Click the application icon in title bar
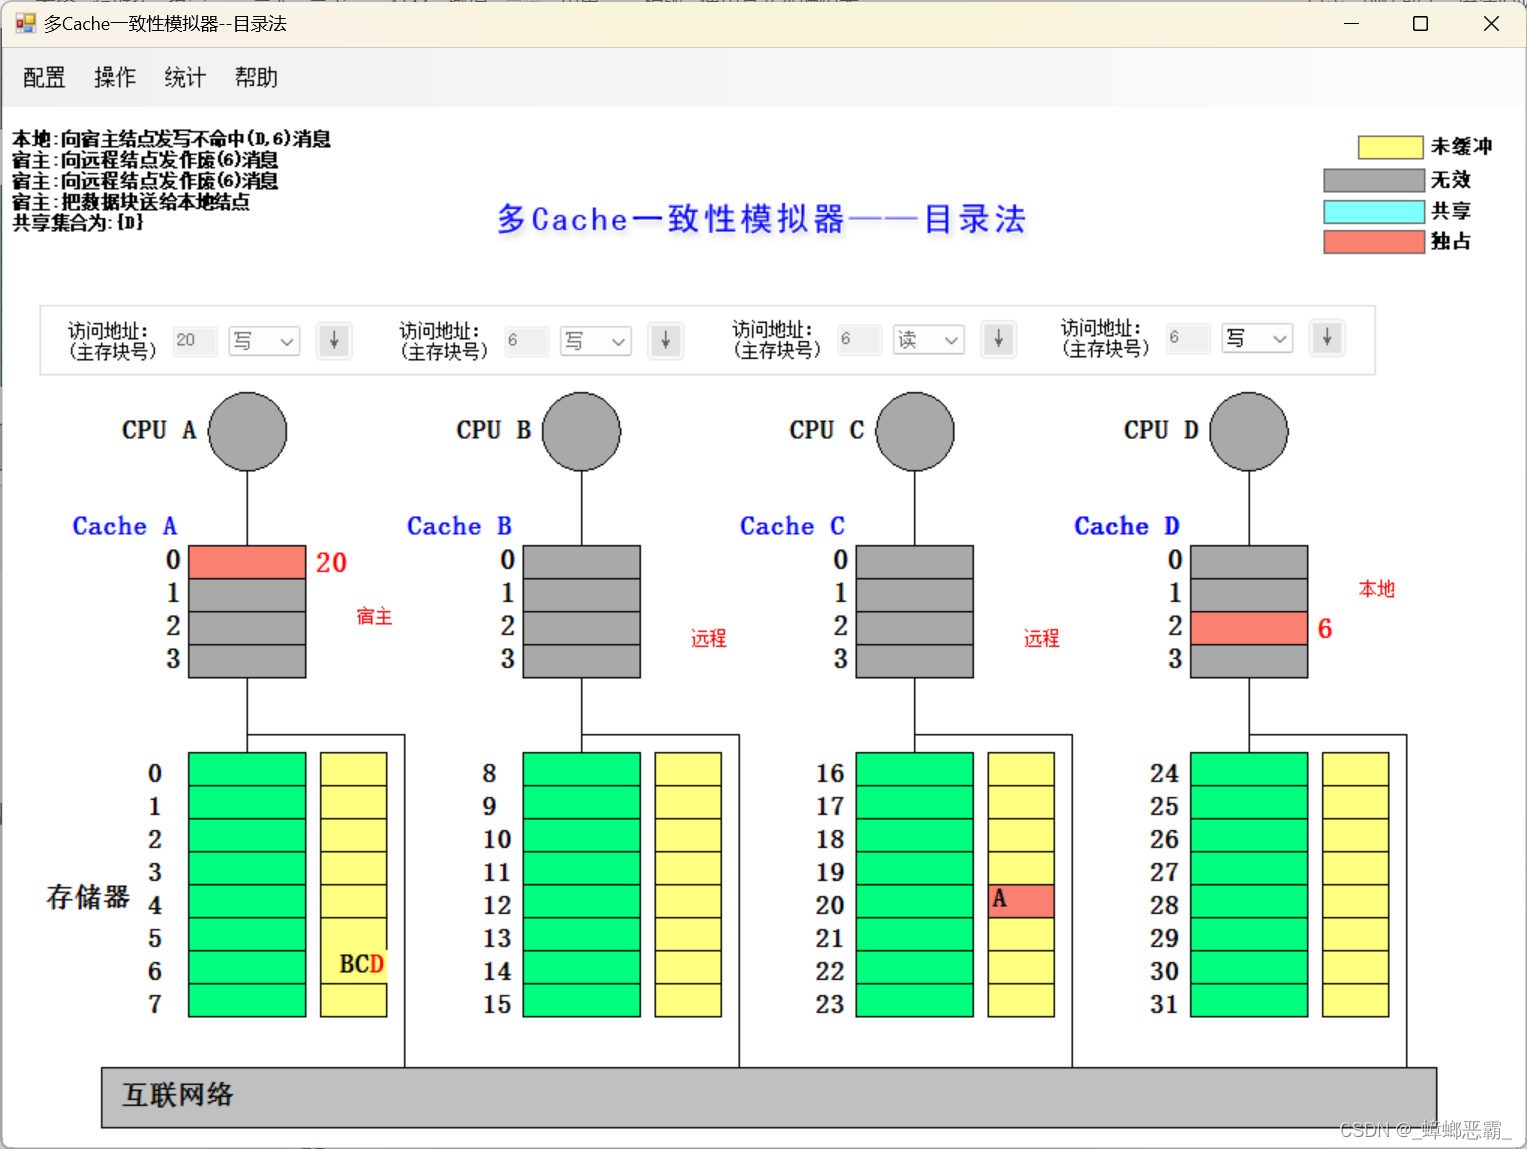 pyautogui.click(x=25, y=23)
